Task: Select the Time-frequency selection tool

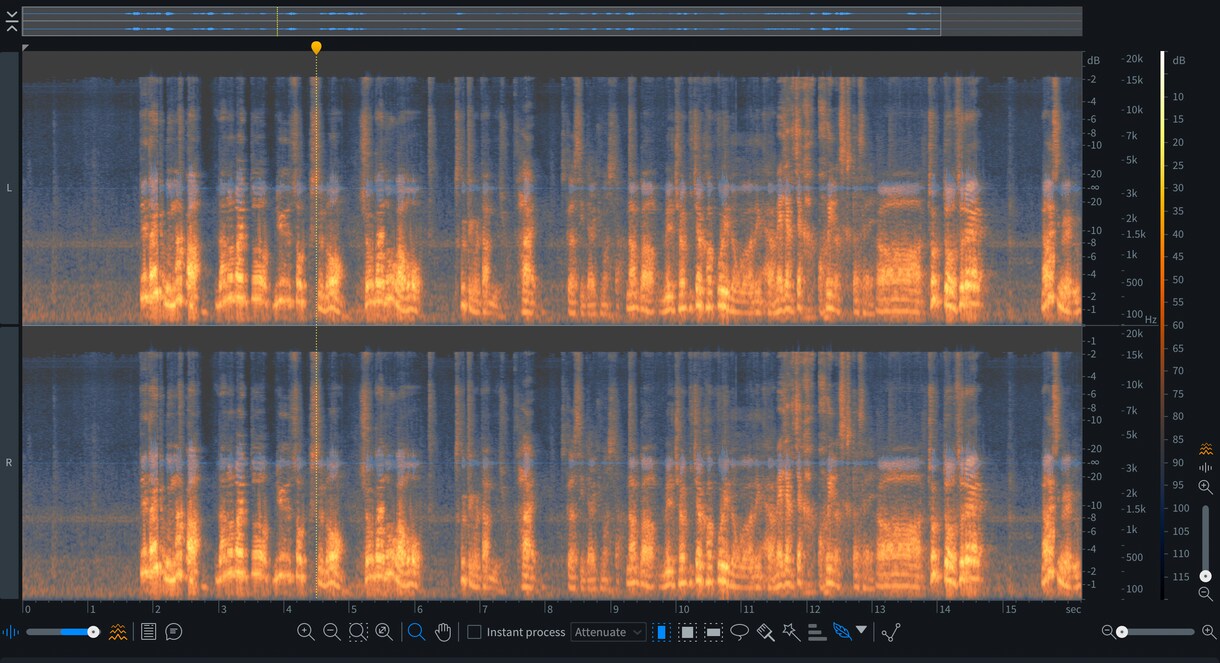Action: [x=687, y=632]
